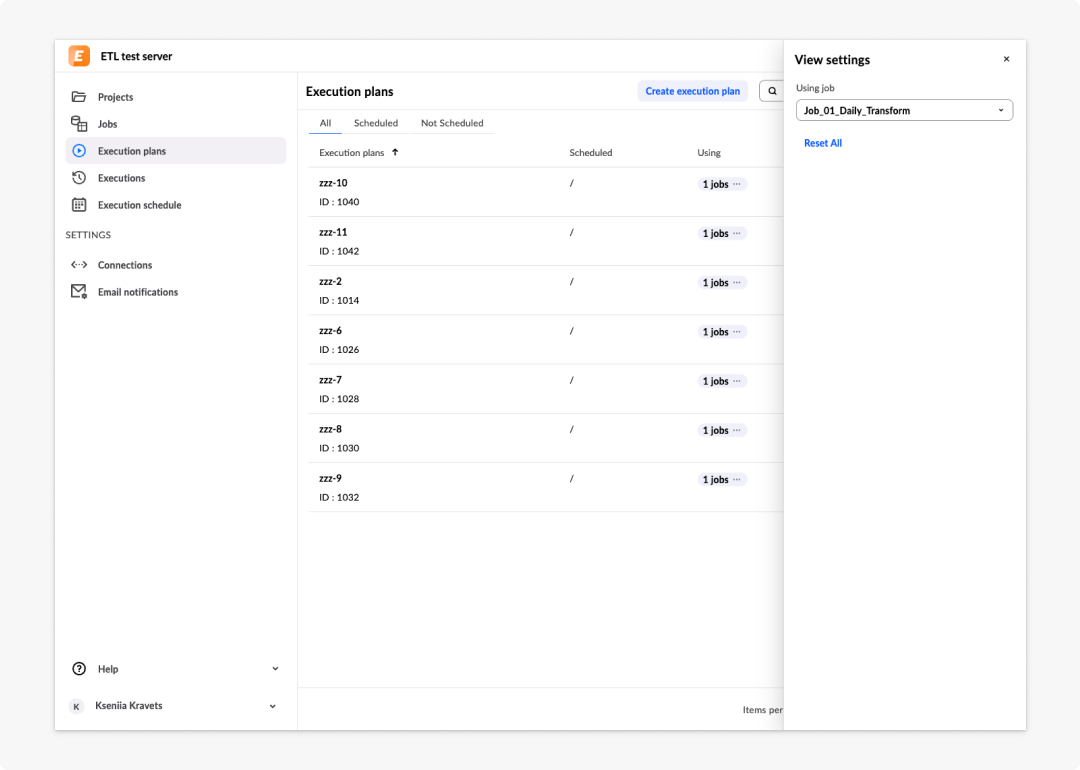Open execution plan zzz-2
1080x770 pixels.
331,281
